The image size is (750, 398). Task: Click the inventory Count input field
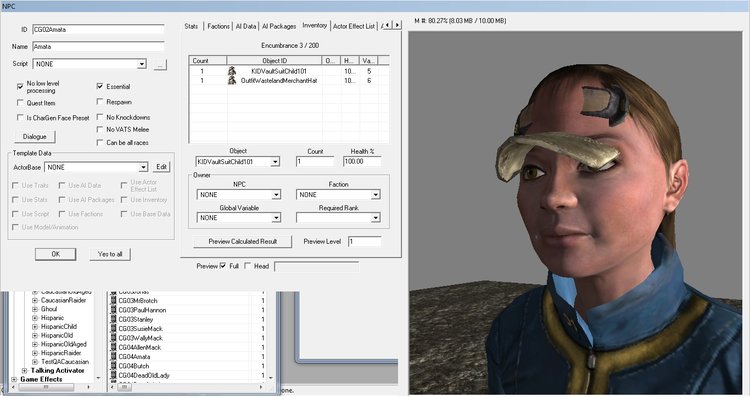[315, 162]
